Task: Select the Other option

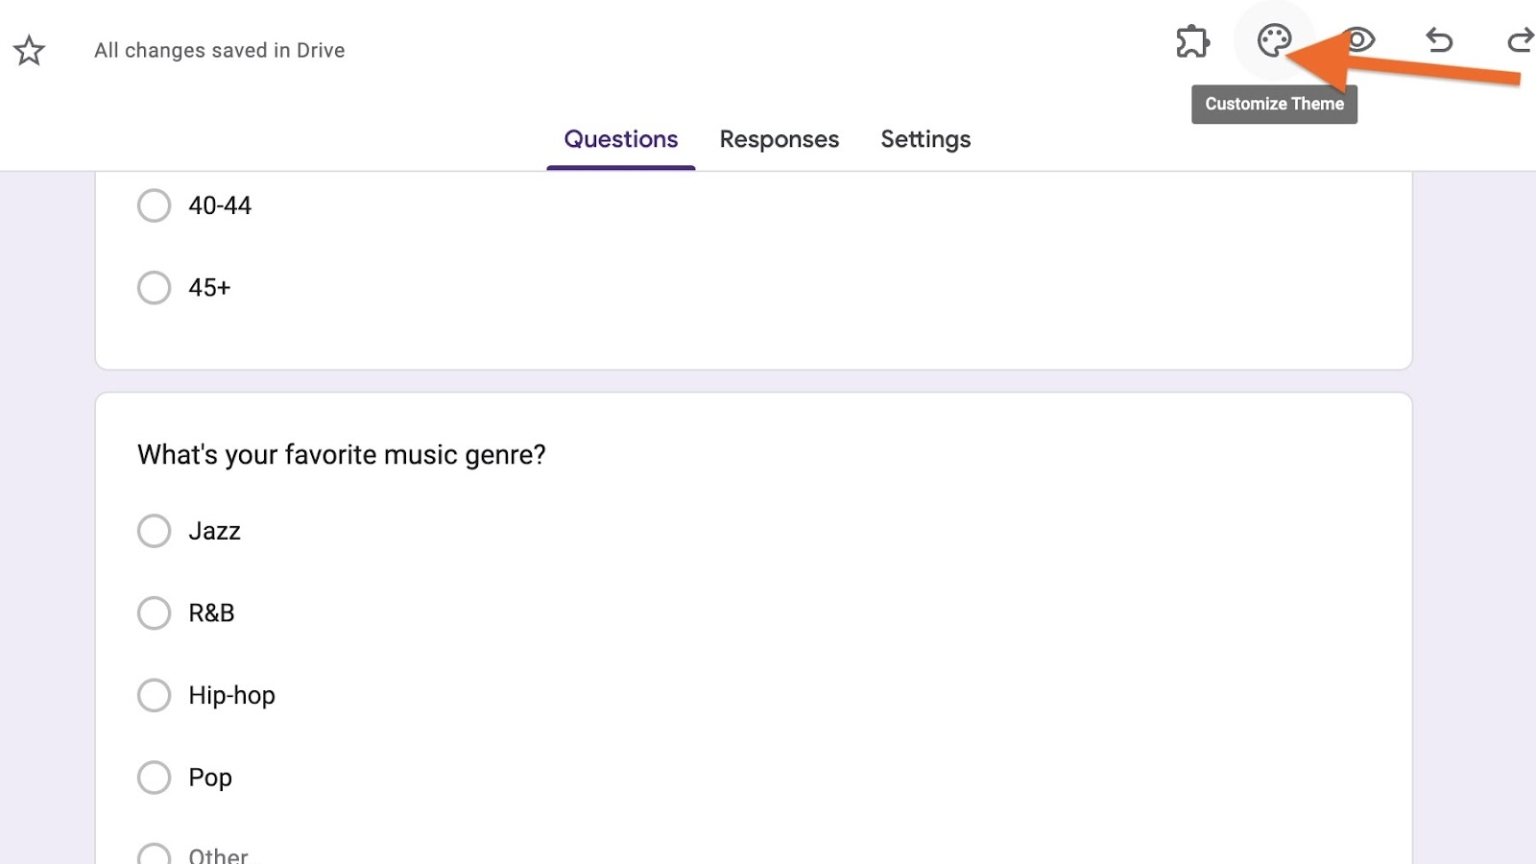Action: click(154, 855)
